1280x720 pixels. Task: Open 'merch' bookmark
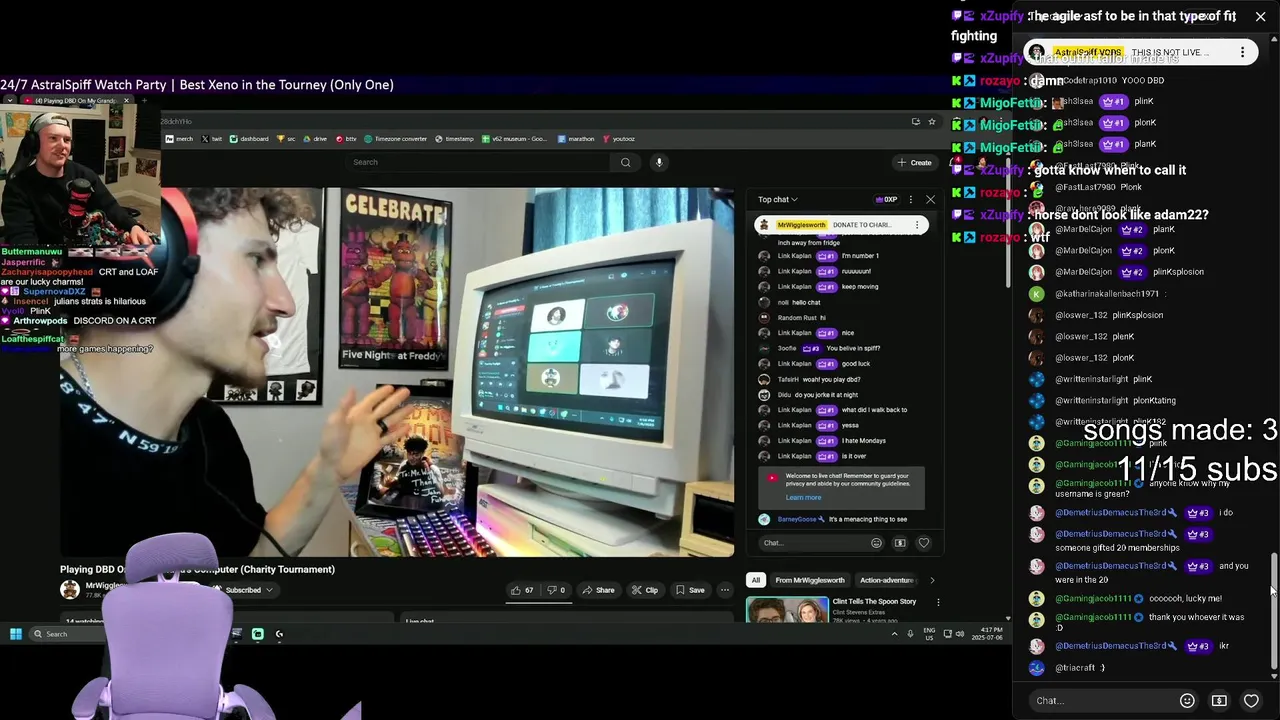coord(179,139)
